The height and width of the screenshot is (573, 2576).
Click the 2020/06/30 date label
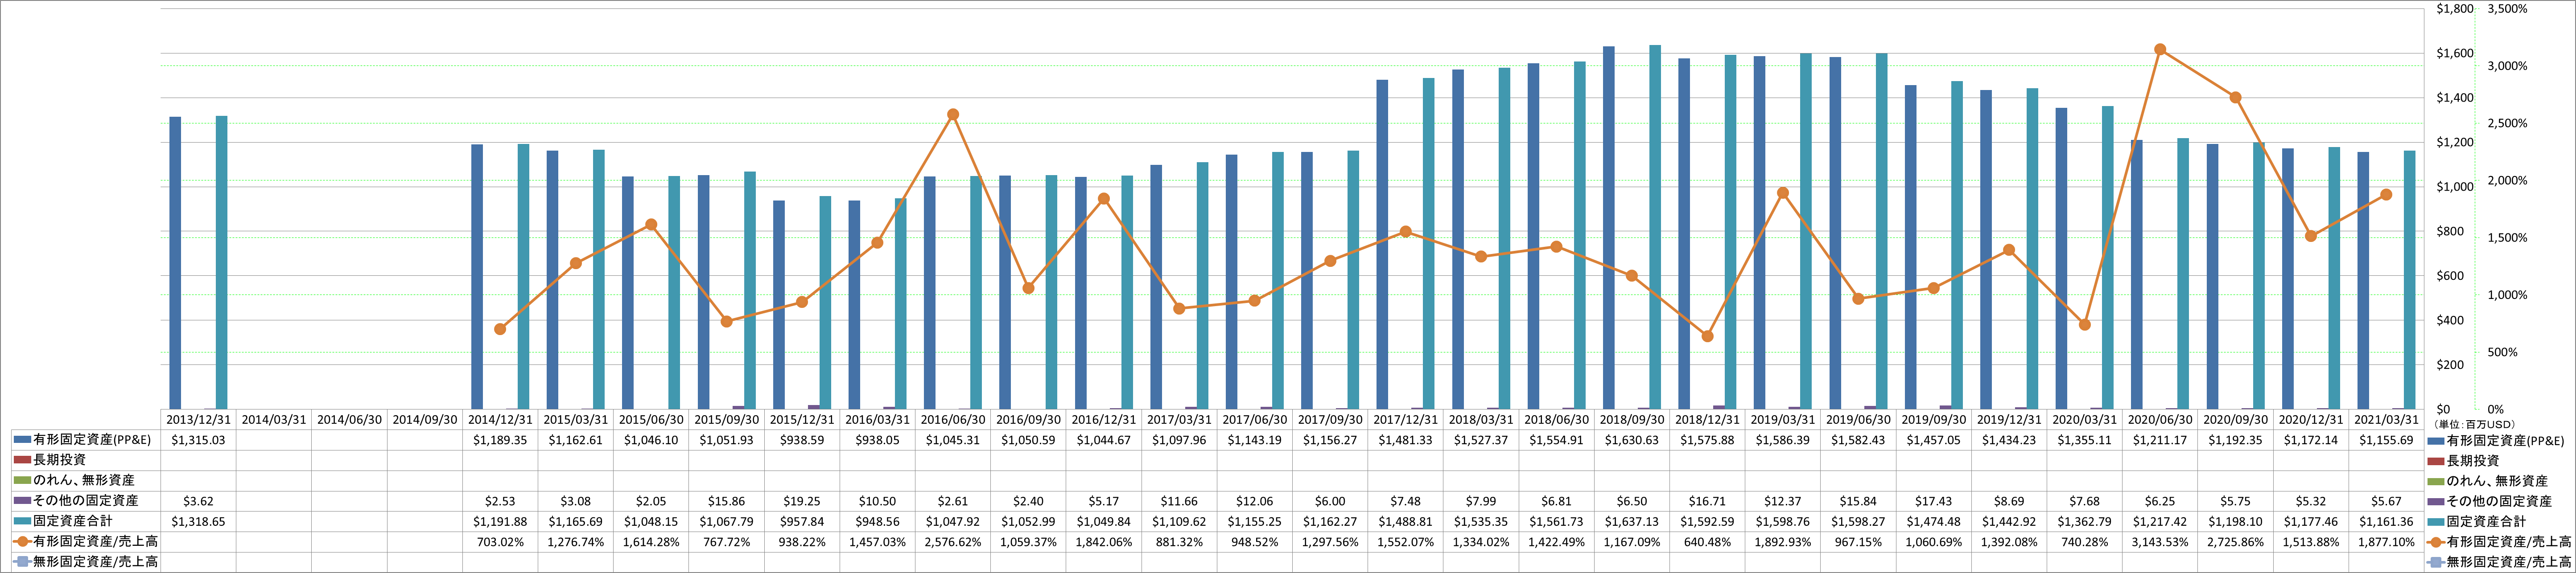pos(2160,420)
